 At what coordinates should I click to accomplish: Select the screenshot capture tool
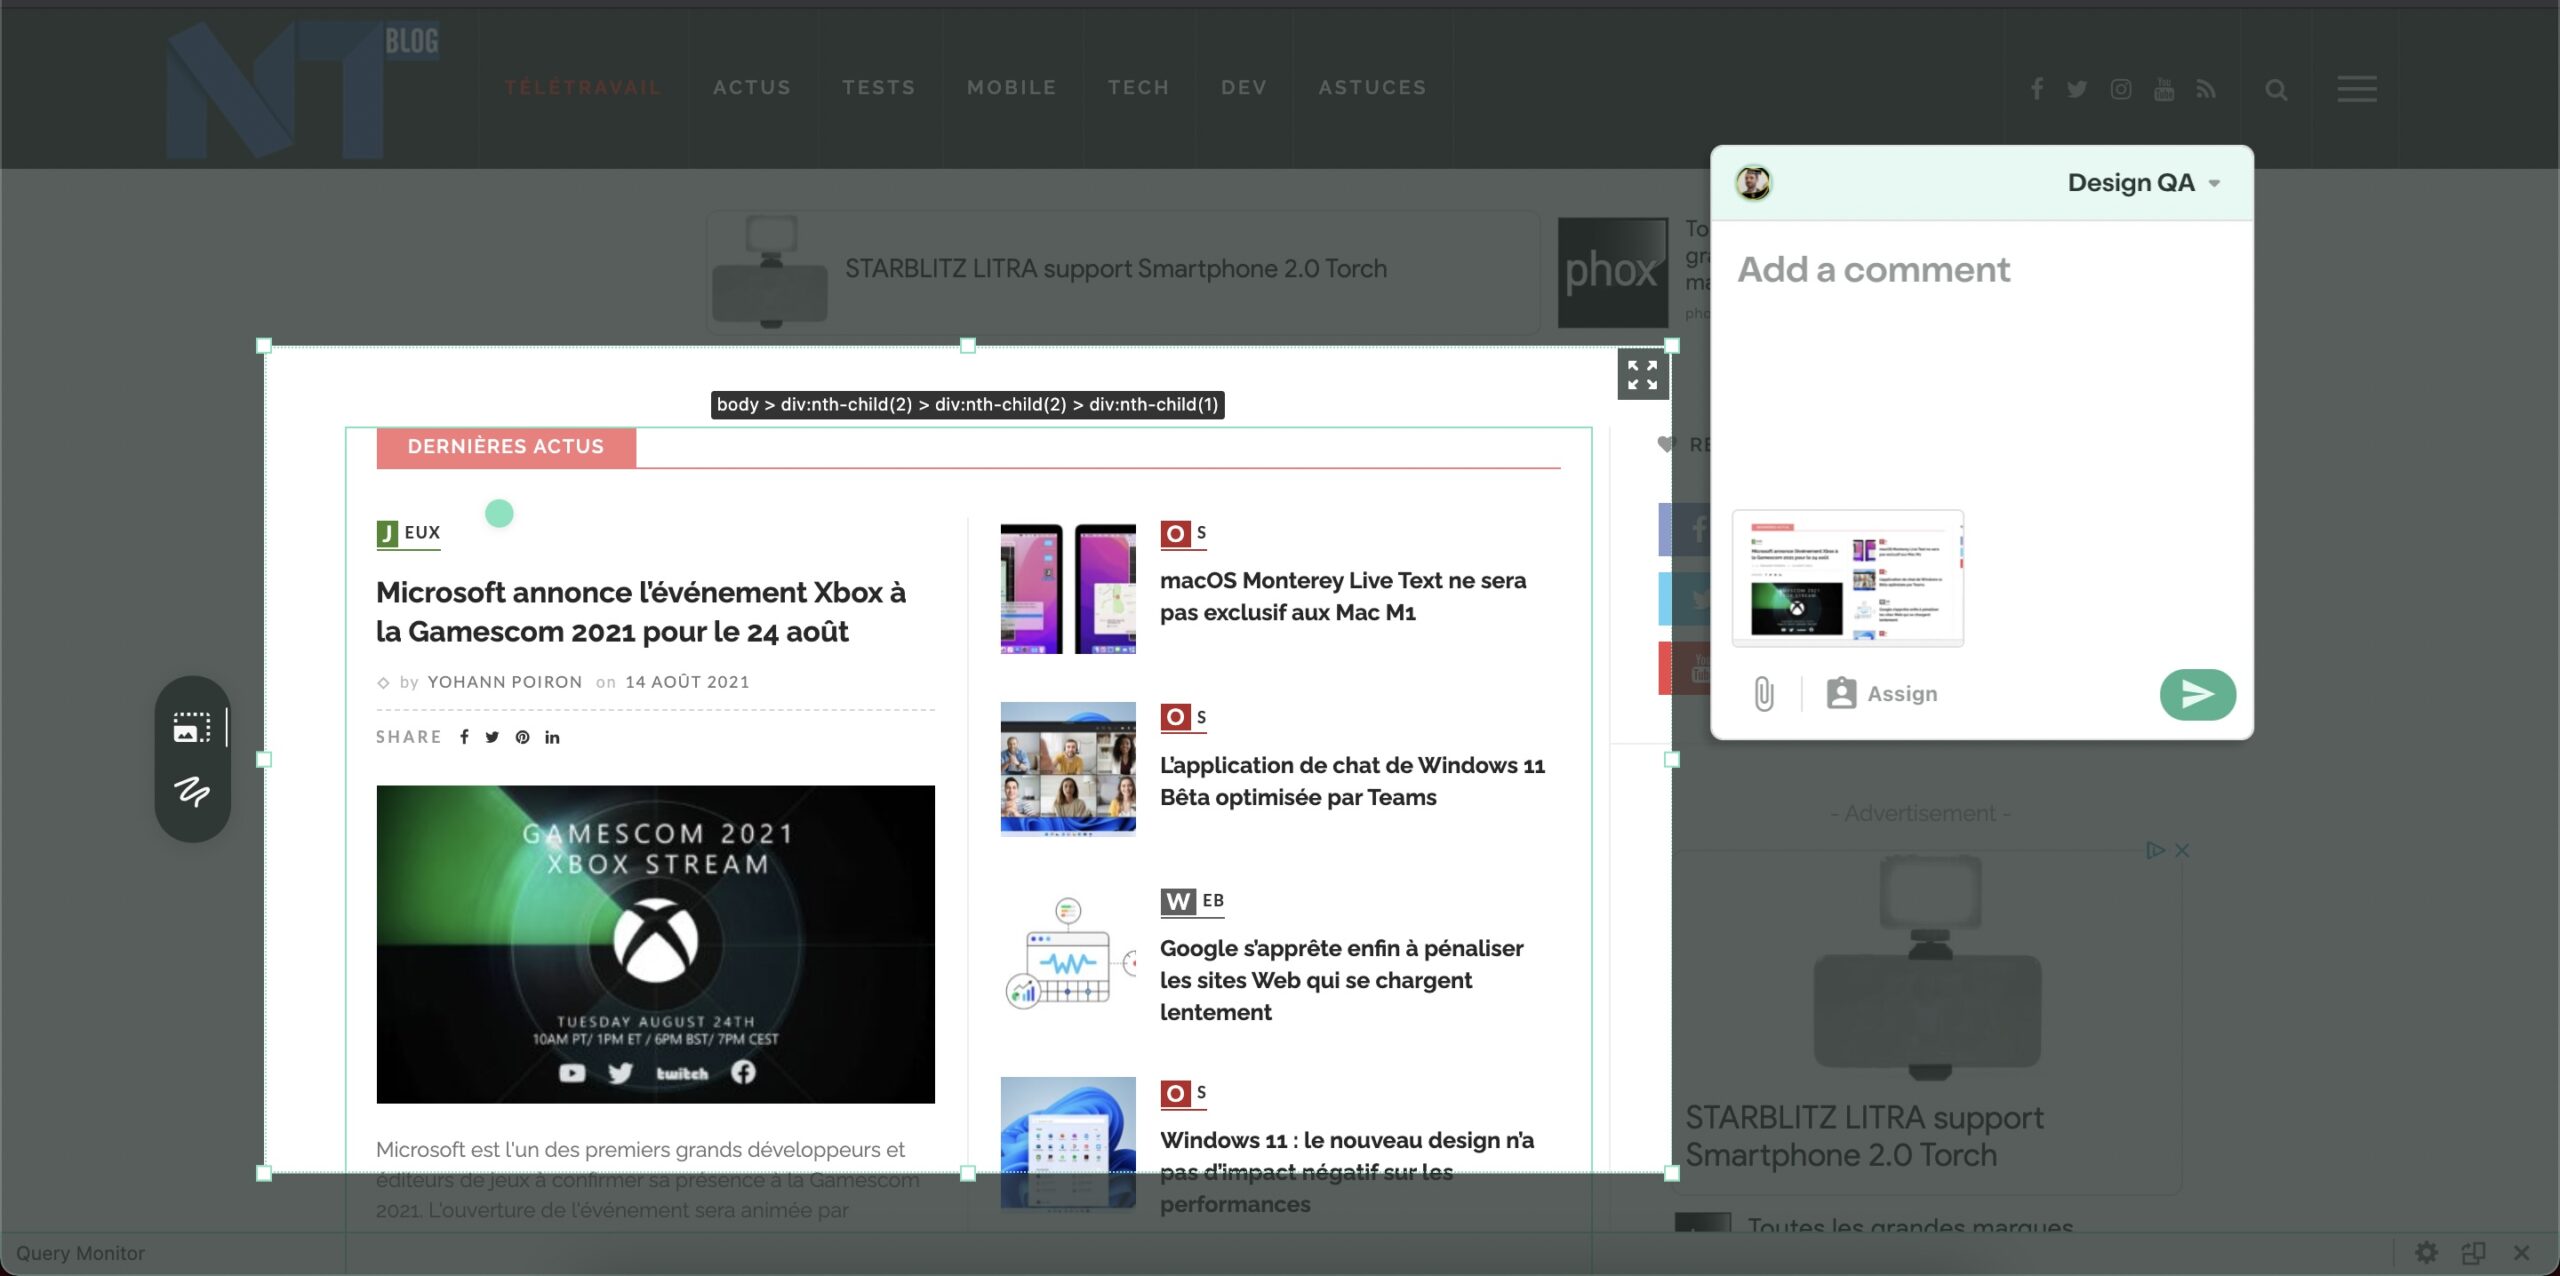pos(191,727)
